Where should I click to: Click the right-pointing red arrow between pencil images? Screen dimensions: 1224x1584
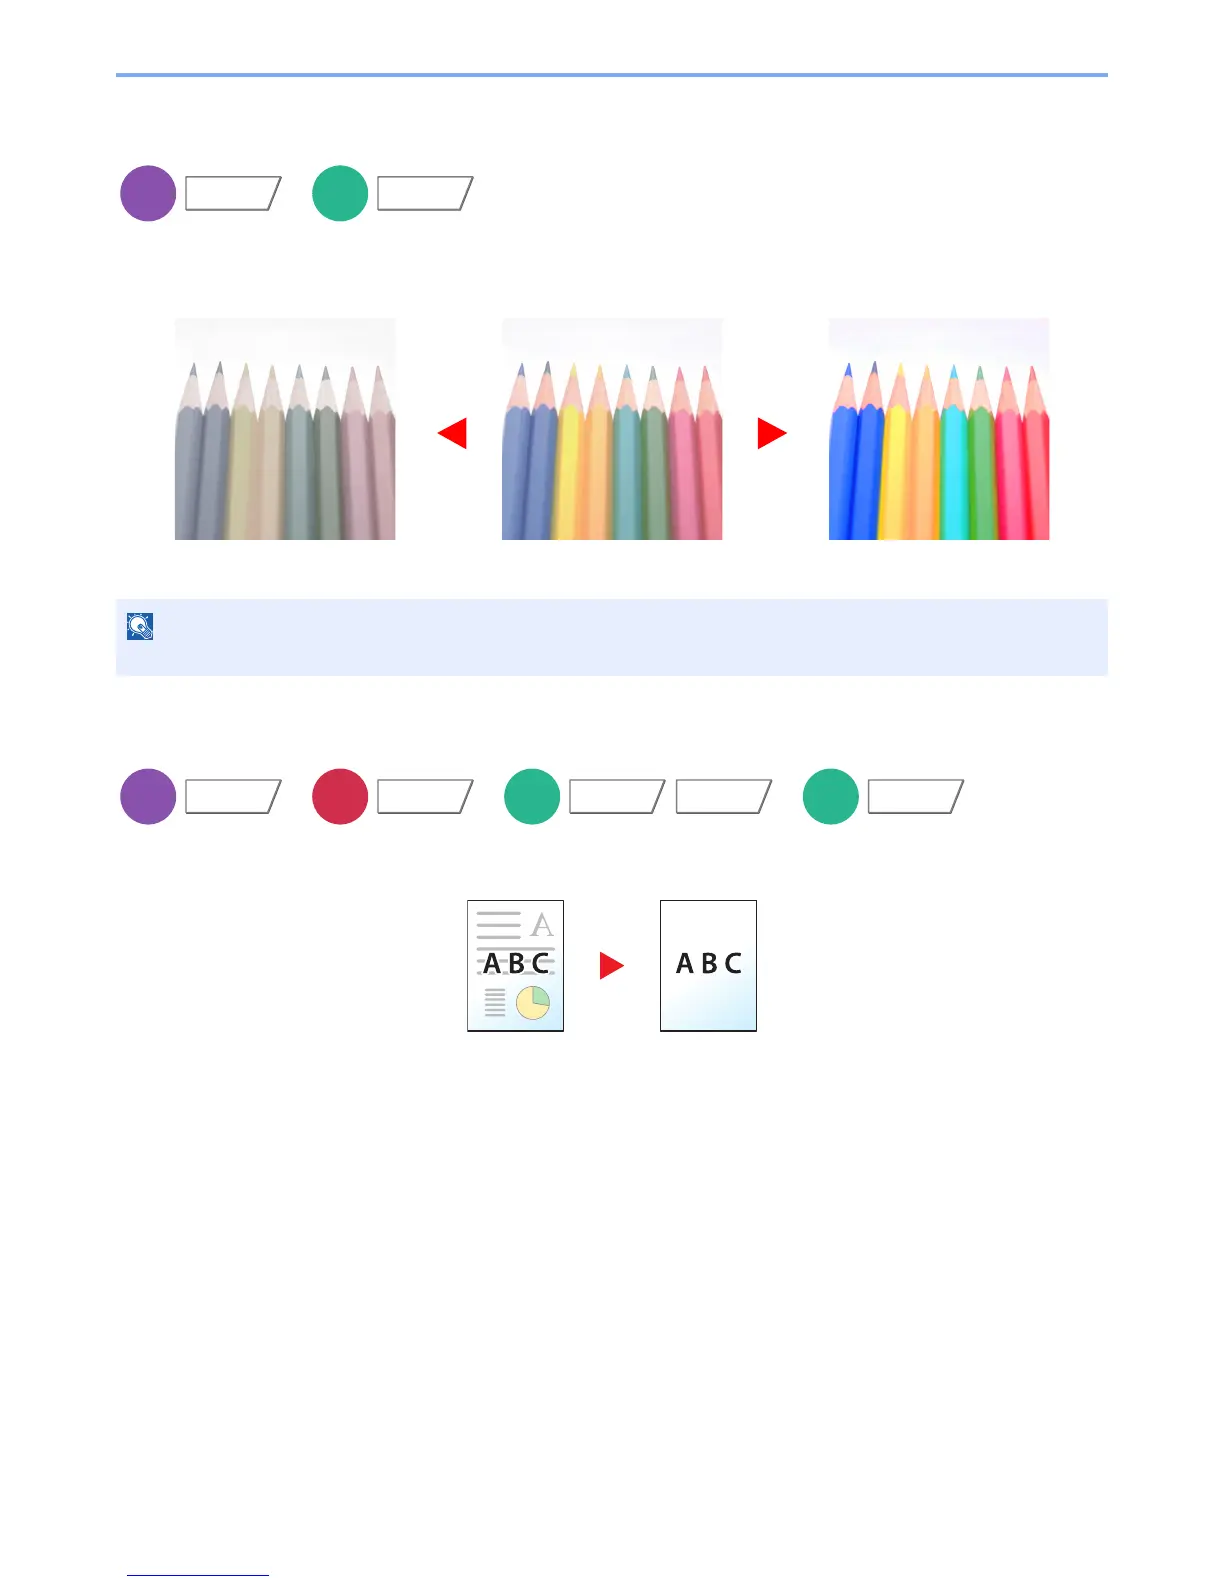[771, 433]
